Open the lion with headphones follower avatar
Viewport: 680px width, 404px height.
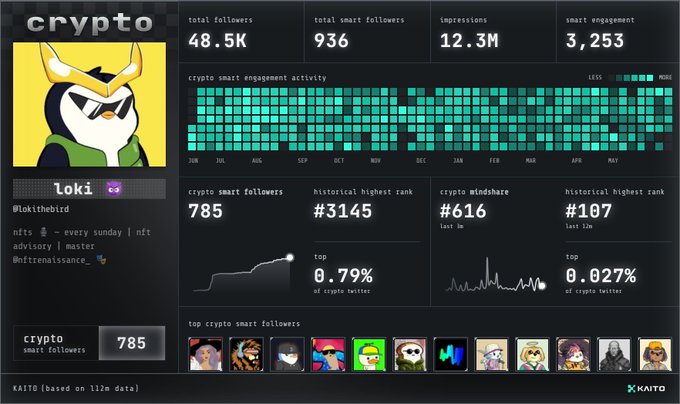(246, 355)
